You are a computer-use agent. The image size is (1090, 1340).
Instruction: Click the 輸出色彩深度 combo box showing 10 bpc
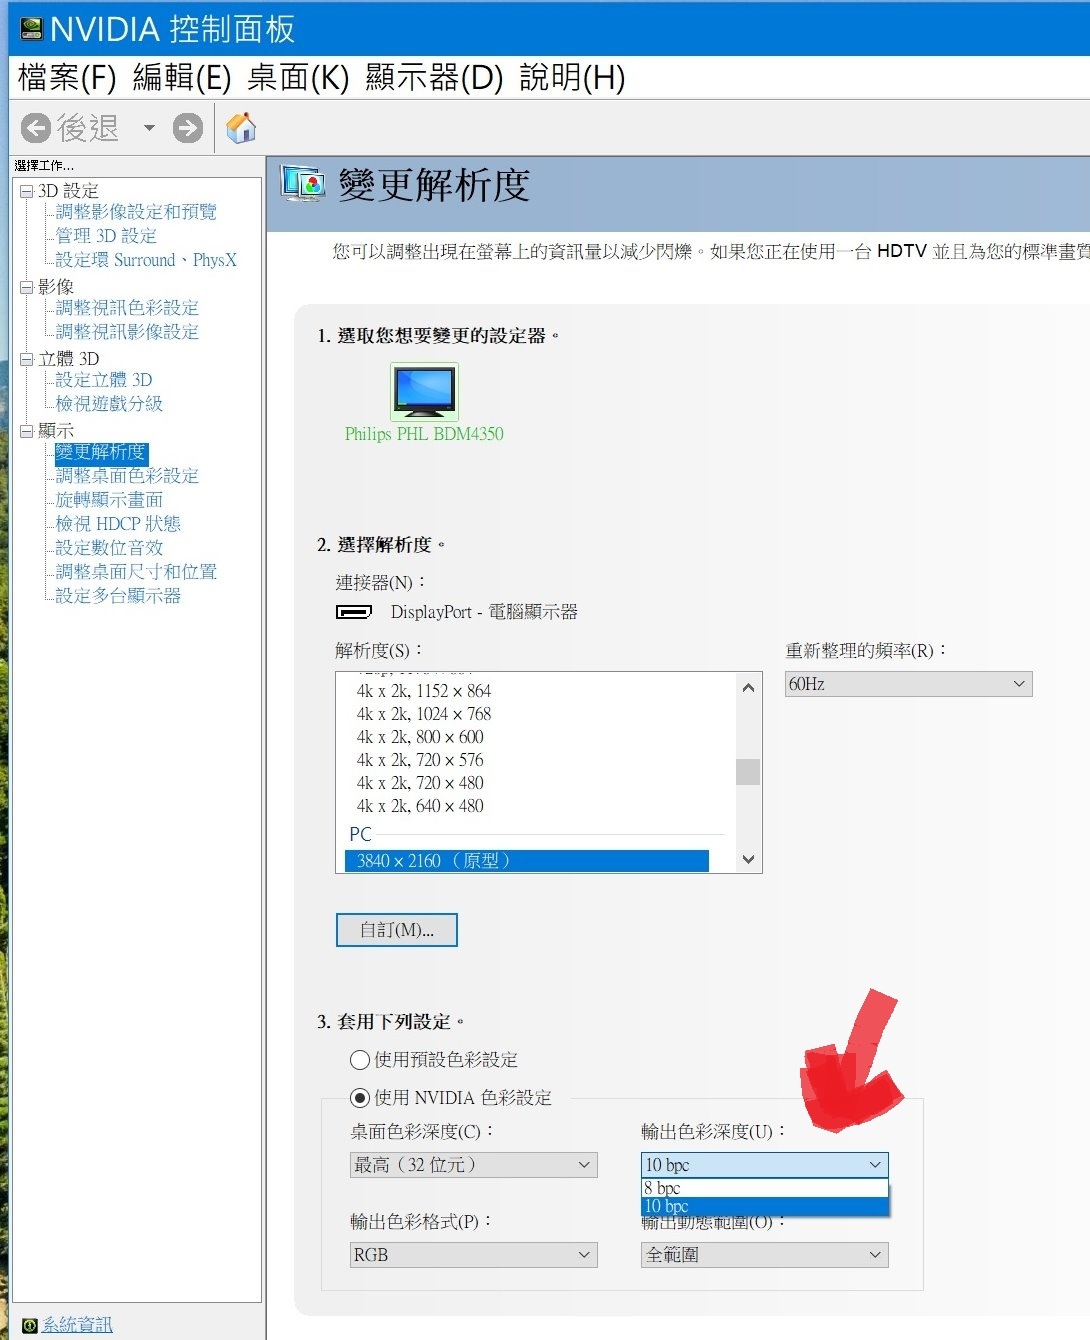point(765,1165)
